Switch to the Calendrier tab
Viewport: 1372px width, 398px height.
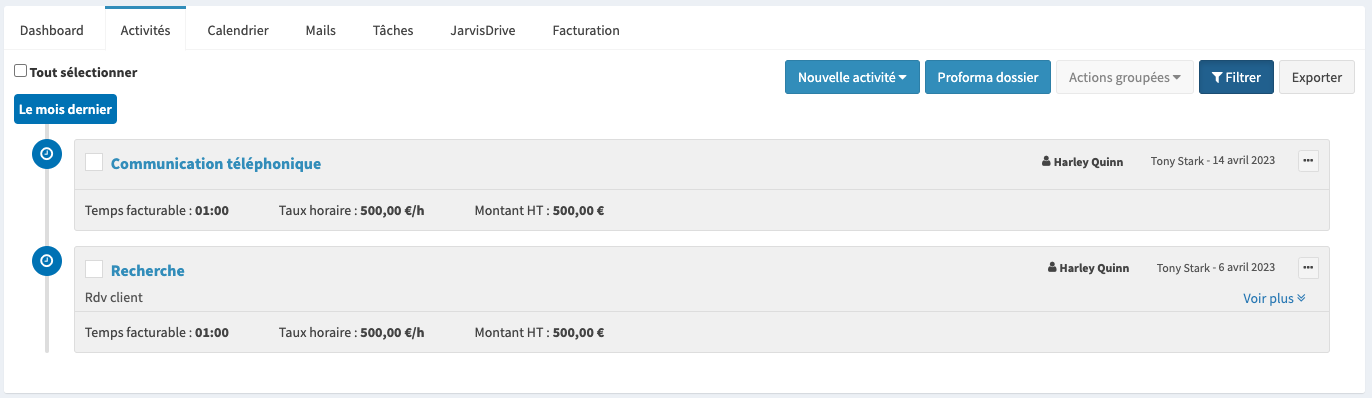click(x=238, y=30)
